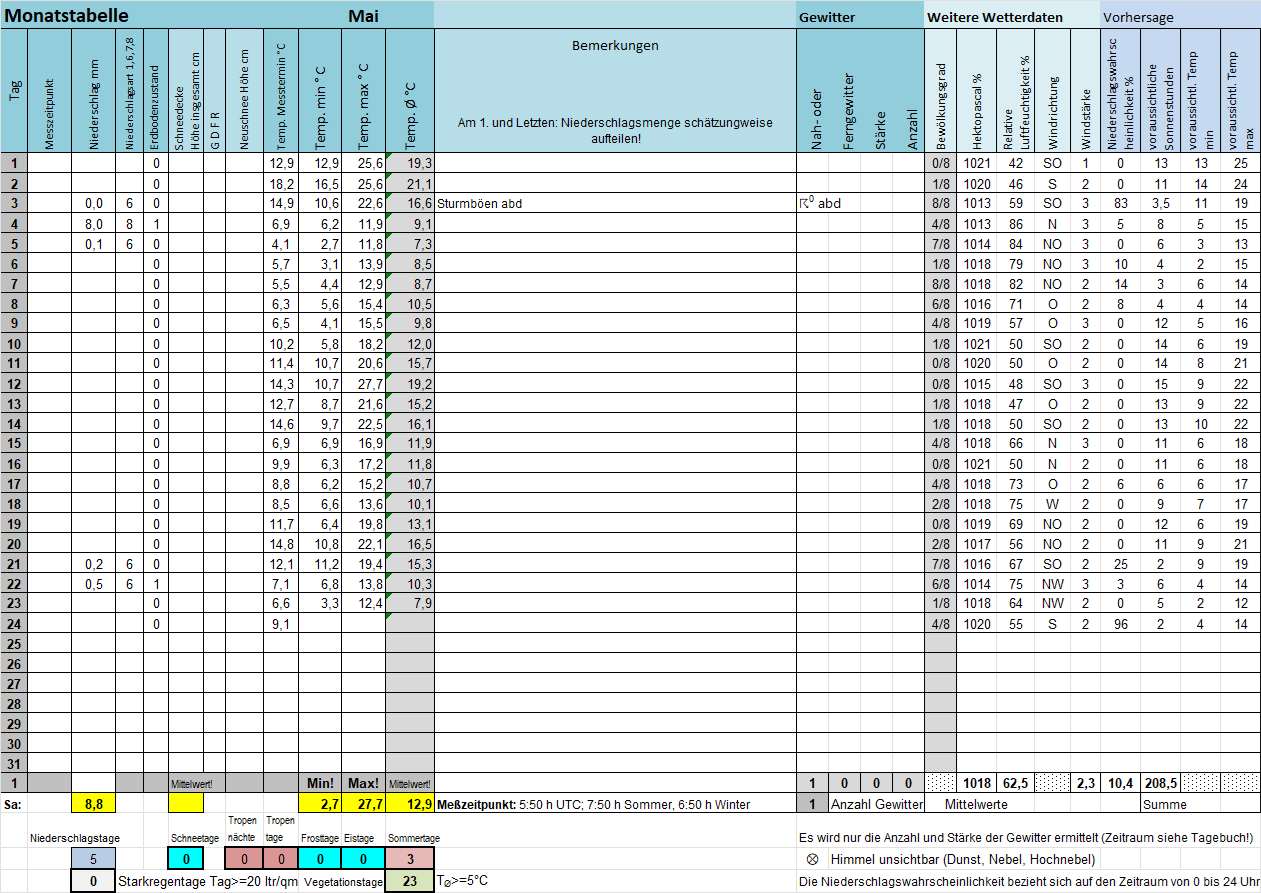Image resolution: width=1261 pixels, height=893 pixels.
Task: Select day 18 wind direction W
Action: point(1053,503)
